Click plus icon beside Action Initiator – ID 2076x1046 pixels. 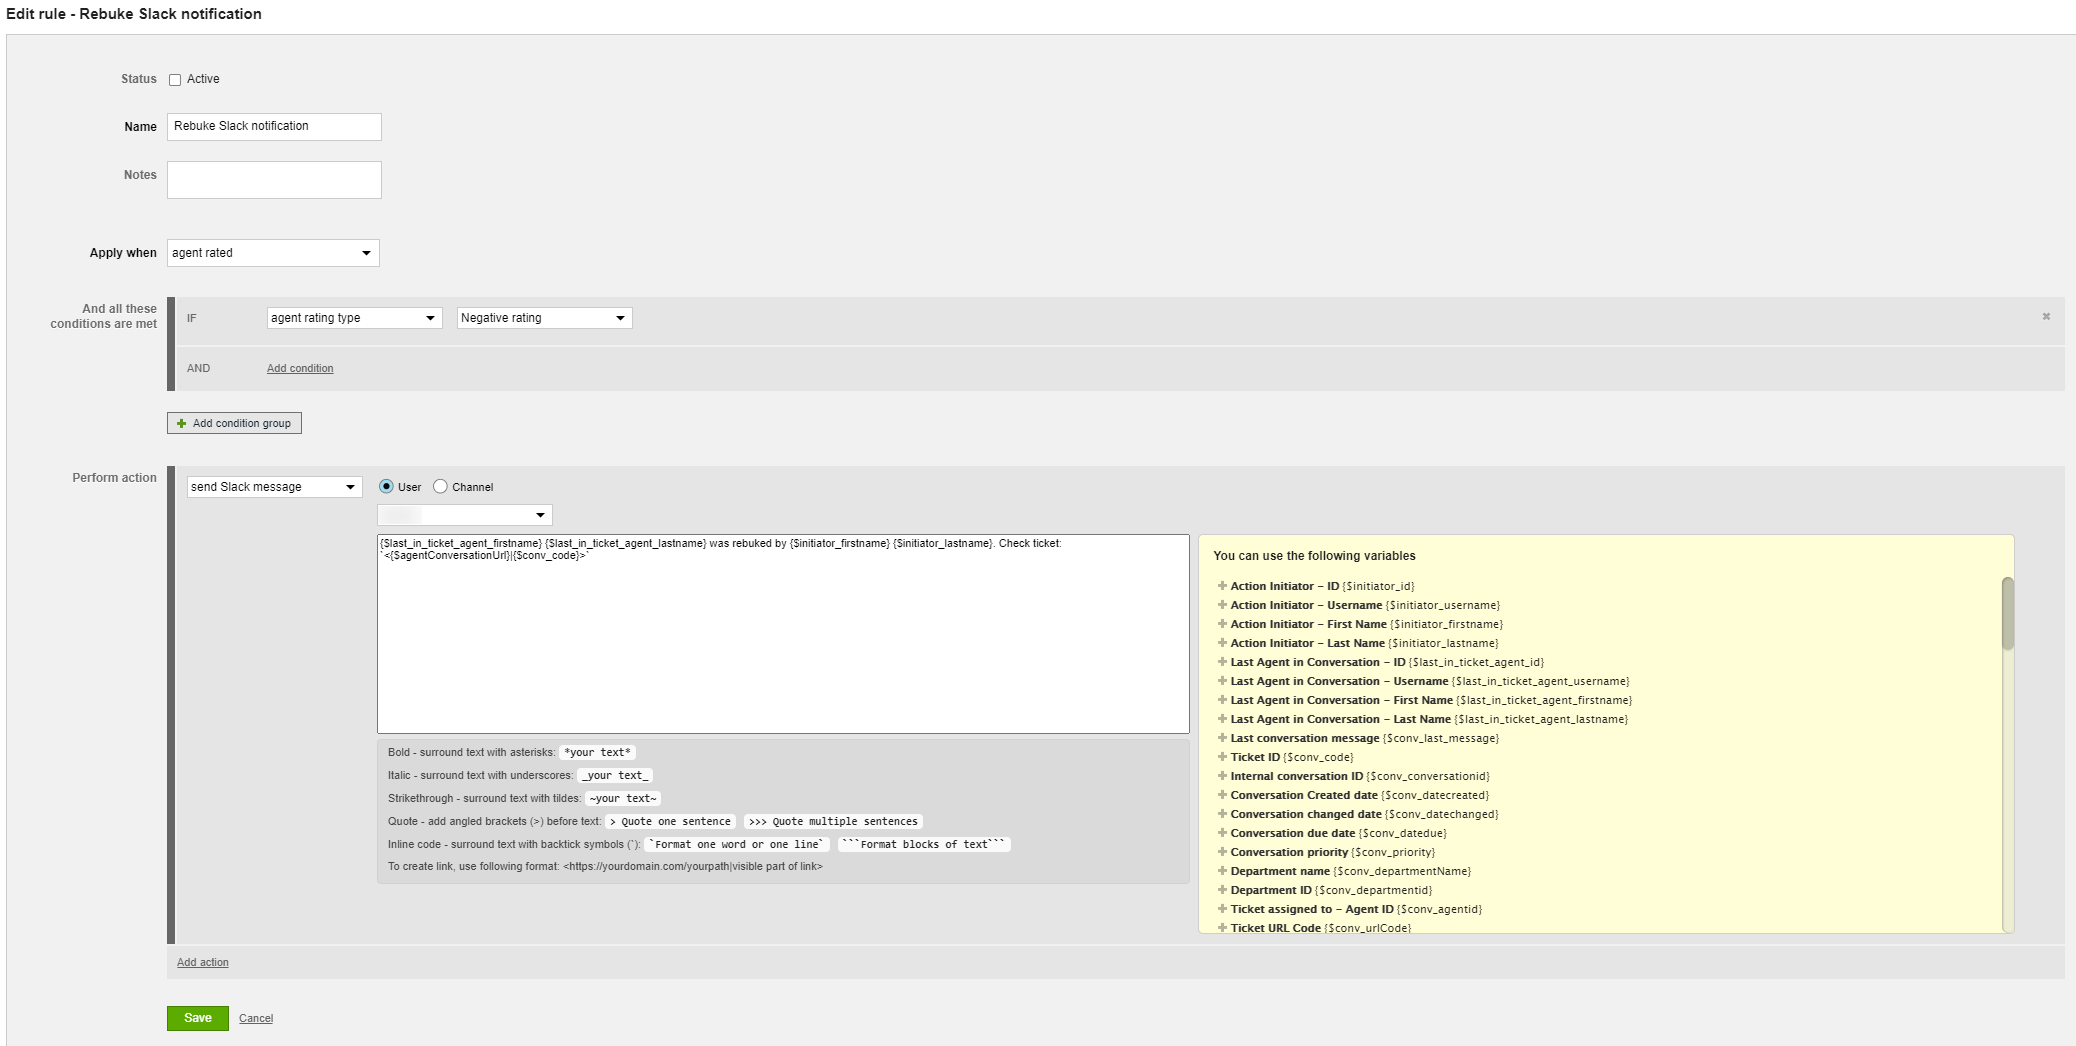click(x=1222, y=586)
